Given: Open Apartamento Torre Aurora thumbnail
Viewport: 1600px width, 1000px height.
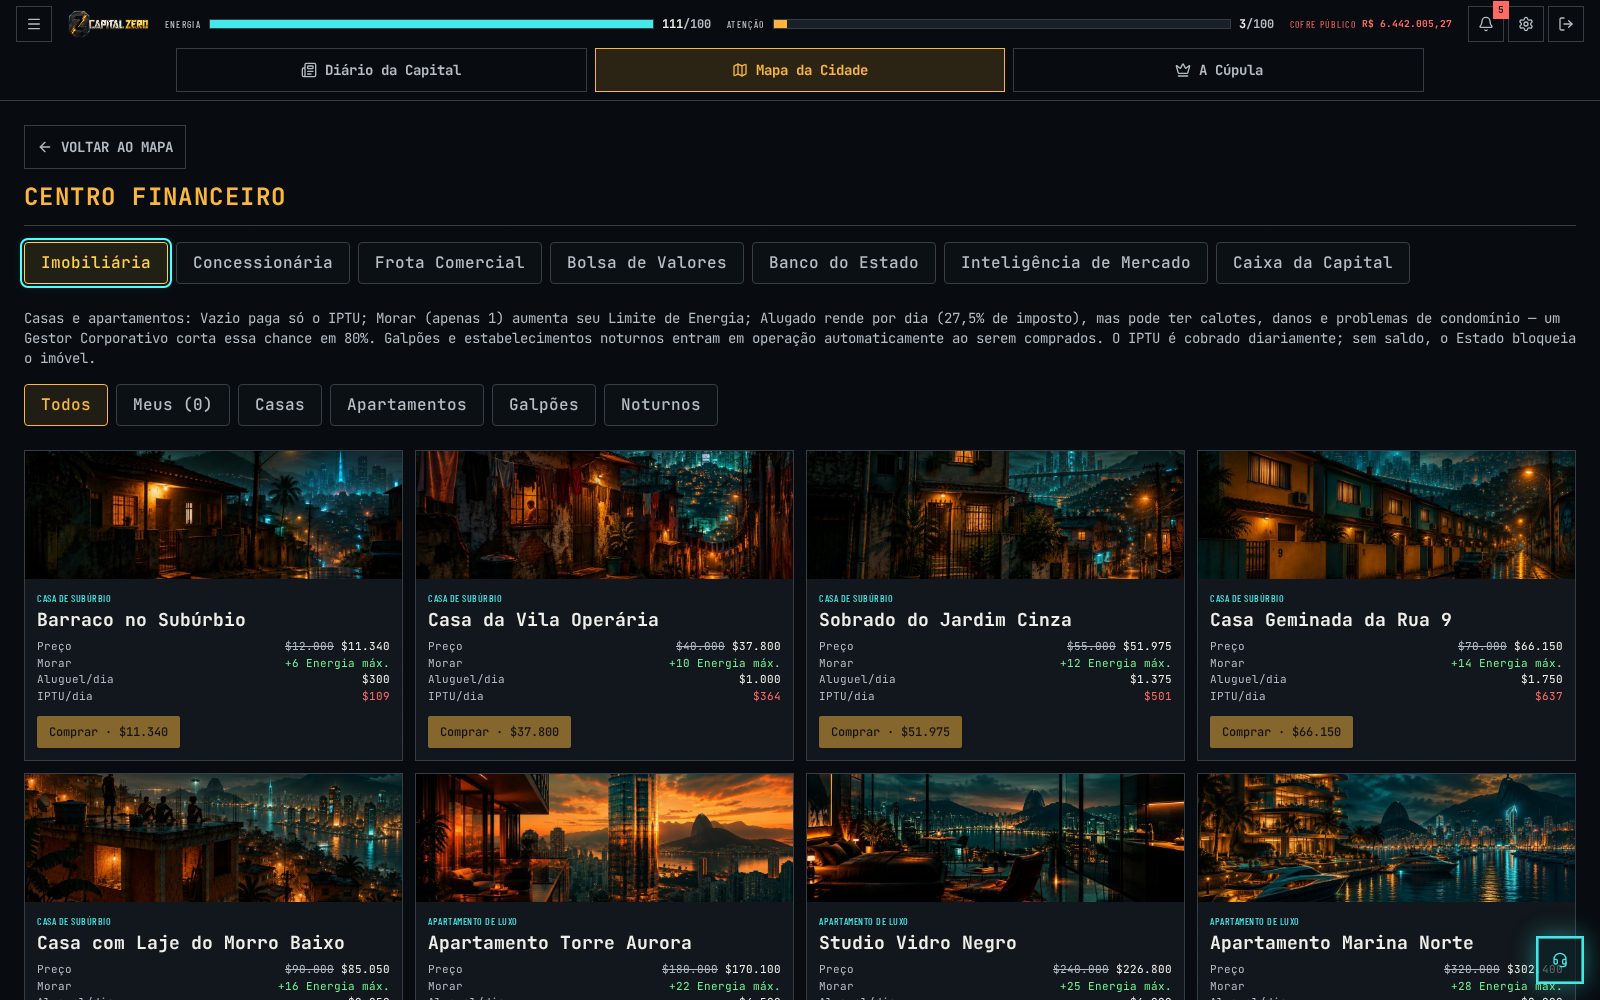Looking at the screenshot, I should (605, 838).
